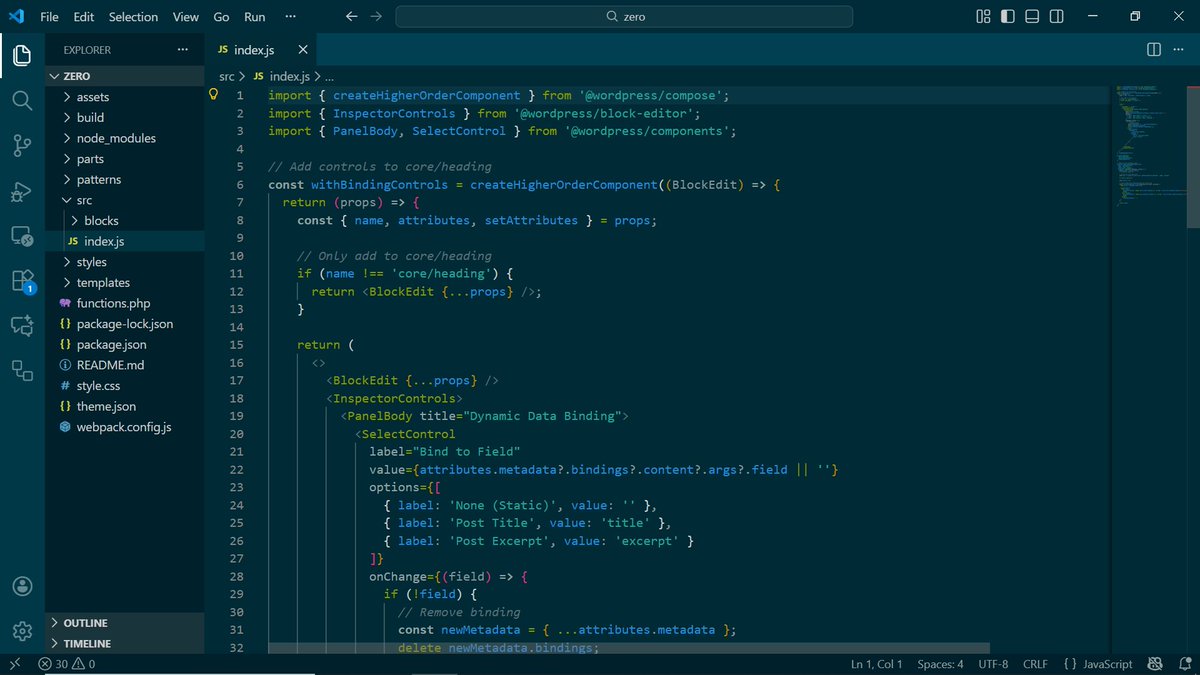Open the Remote window icon in status bar

[14, 663]
